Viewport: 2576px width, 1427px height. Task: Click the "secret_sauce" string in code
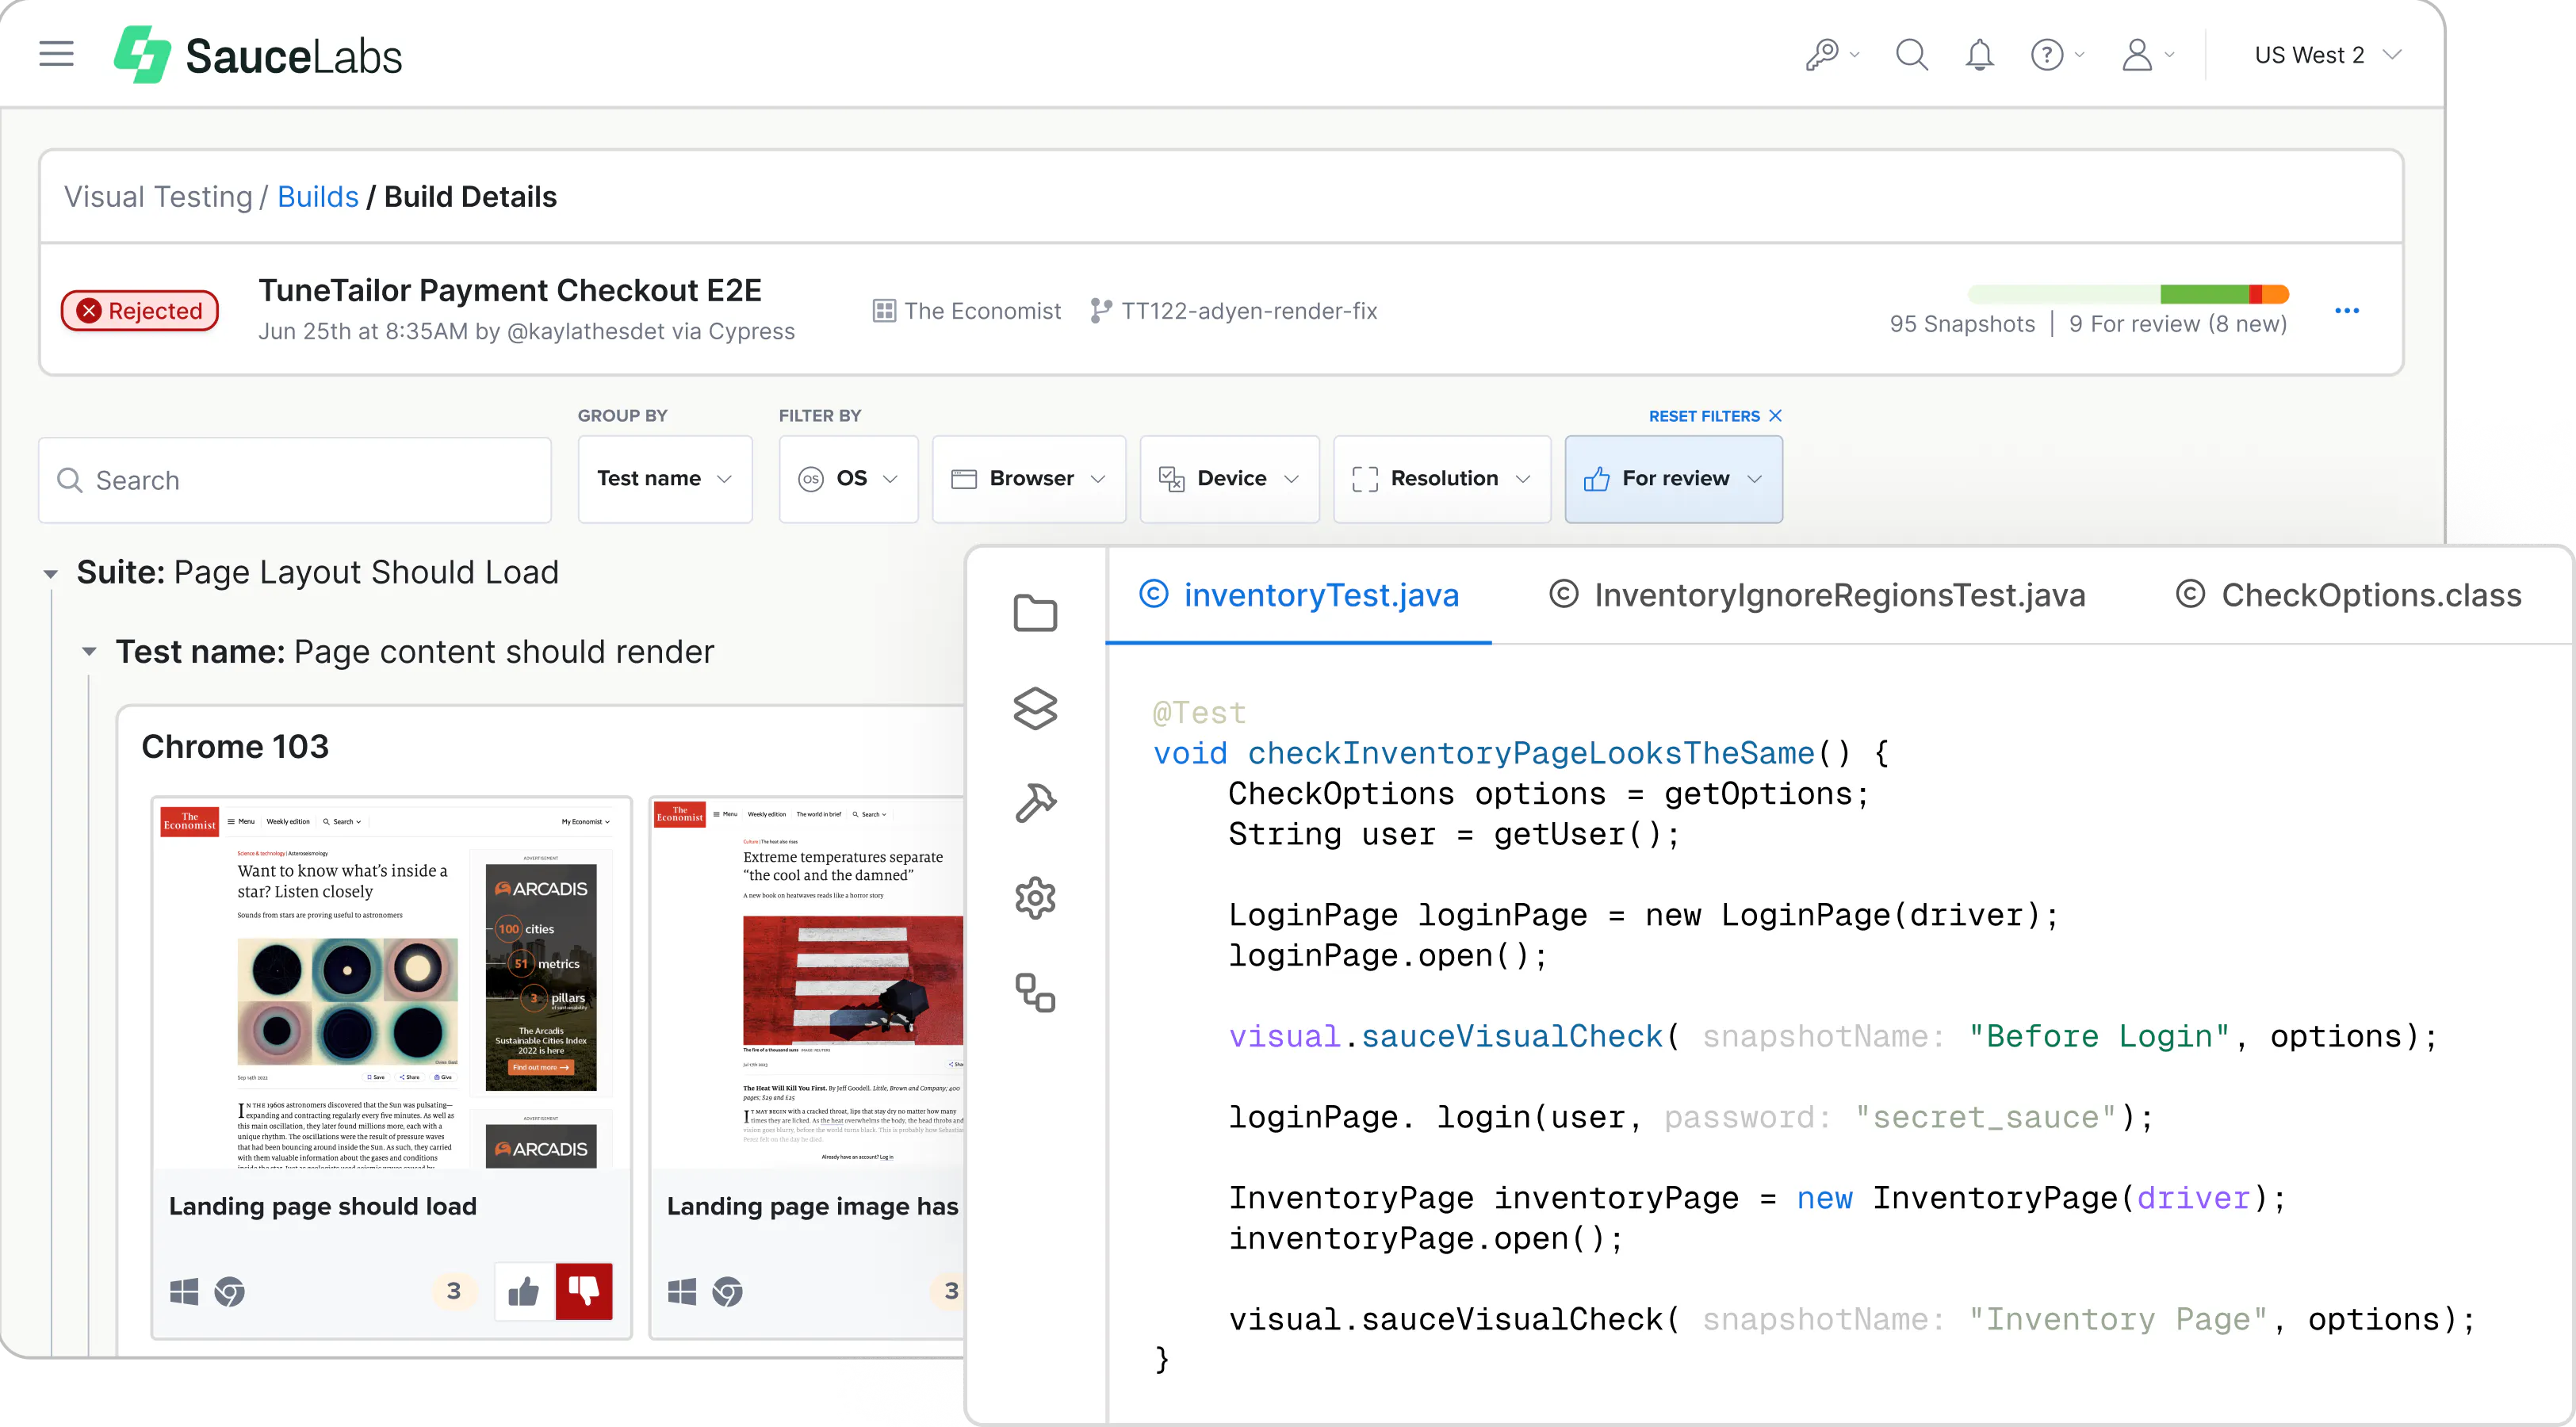(x=1987, y=1117)
